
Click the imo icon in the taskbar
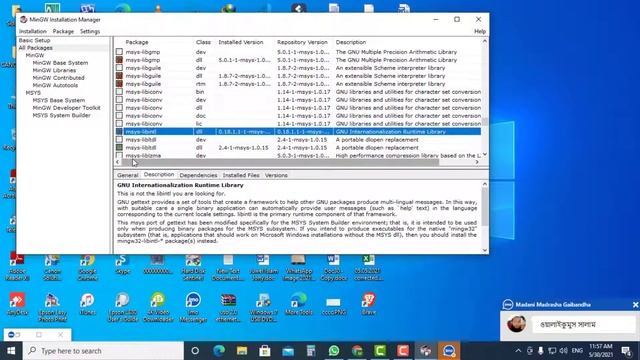click(x=449, y=351)
